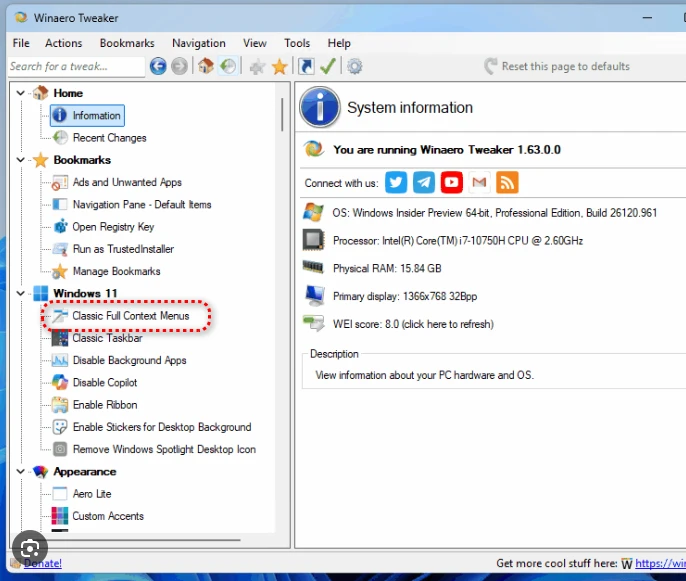Click the primary display monitor icon
The height and width of the screenshot is (581, 686).
coord(315,296)
